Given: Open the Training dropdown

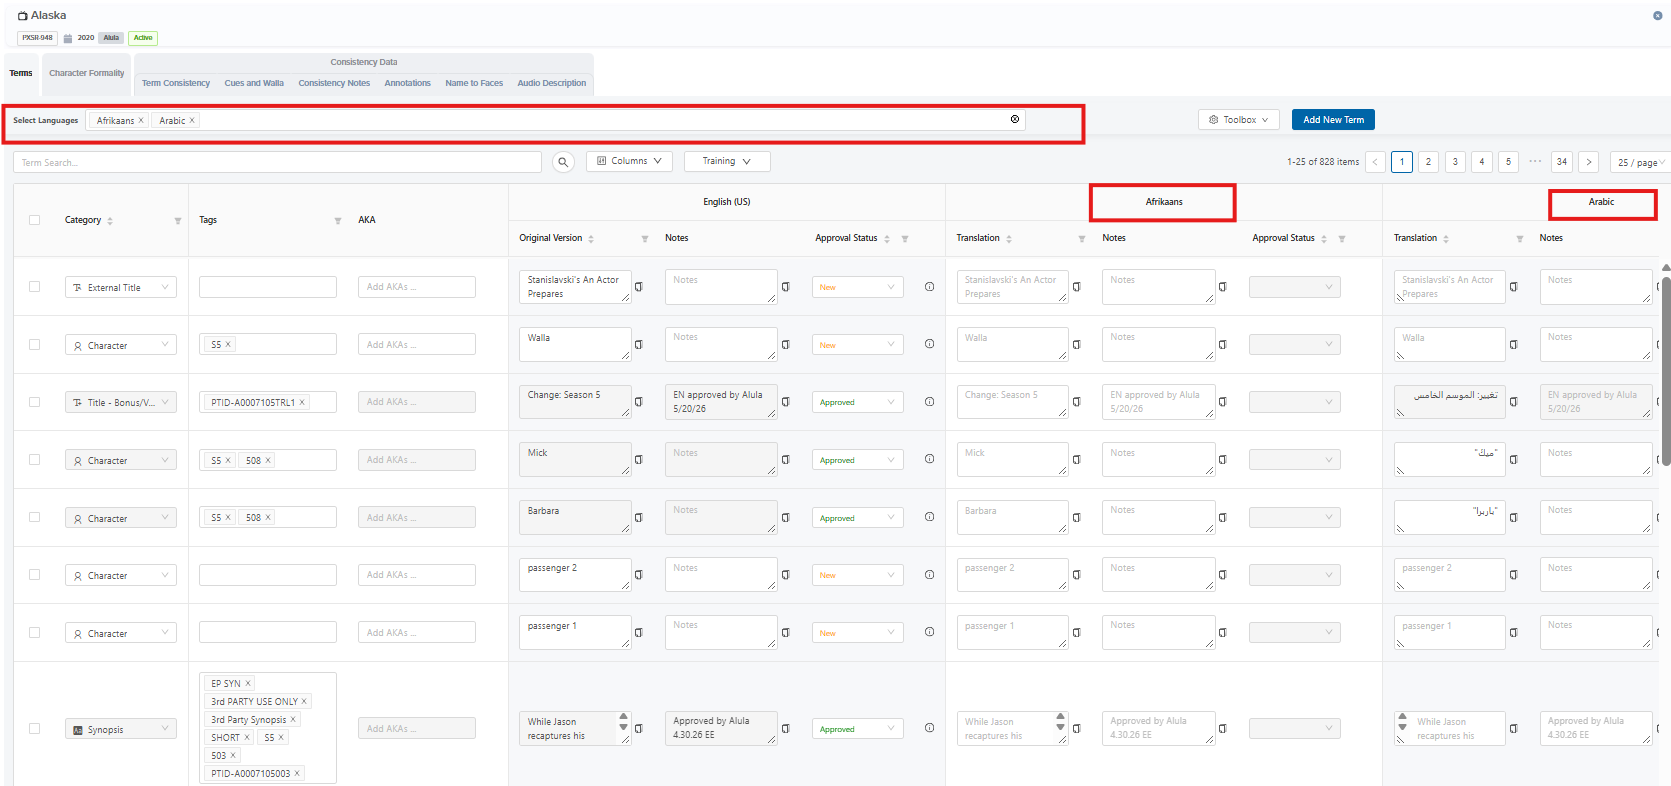Looking at the screenshot, I should (x=727, y=161).
